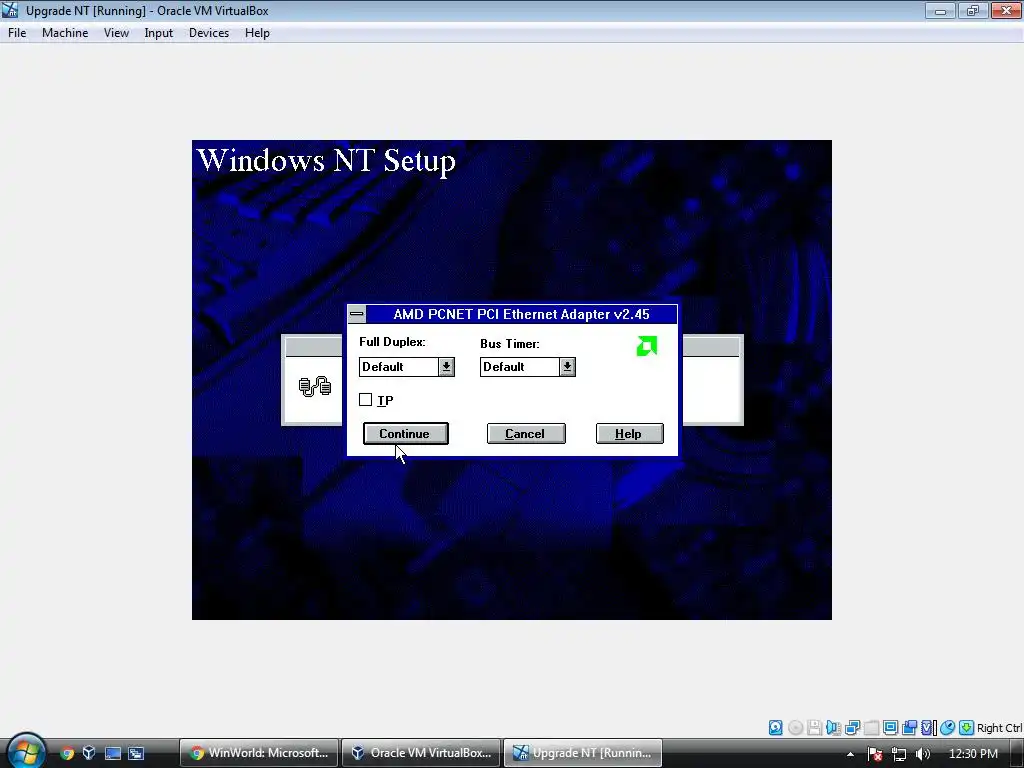The image size is (1024, 768).
Task: Click the Full Duplex label
Action: [x=392, y=342]
